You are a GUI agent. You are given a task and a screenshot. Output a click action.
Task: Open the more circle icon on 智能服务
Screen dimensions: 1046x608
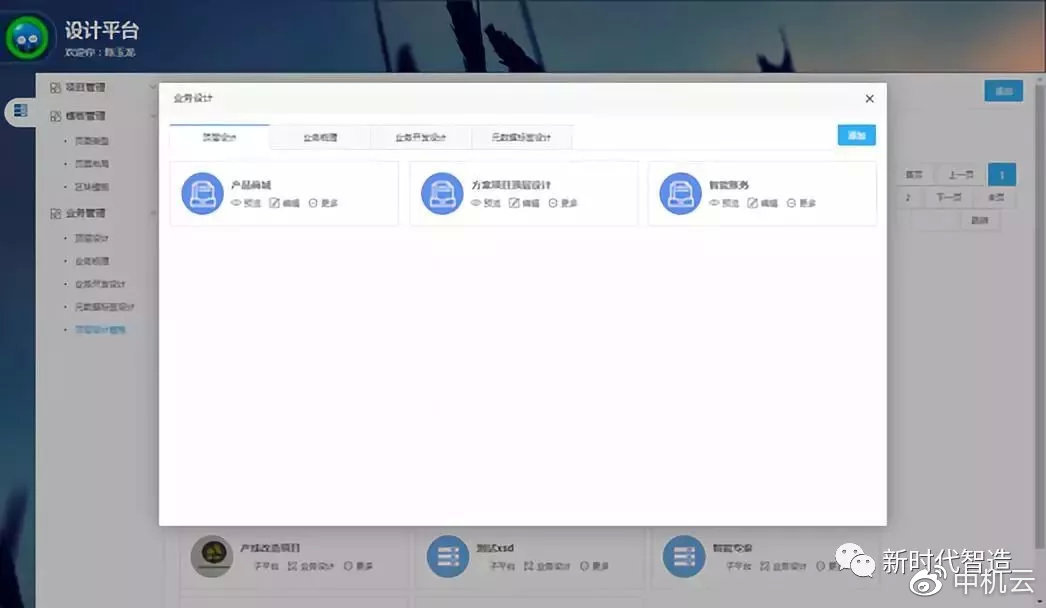[x=791, y=203]
